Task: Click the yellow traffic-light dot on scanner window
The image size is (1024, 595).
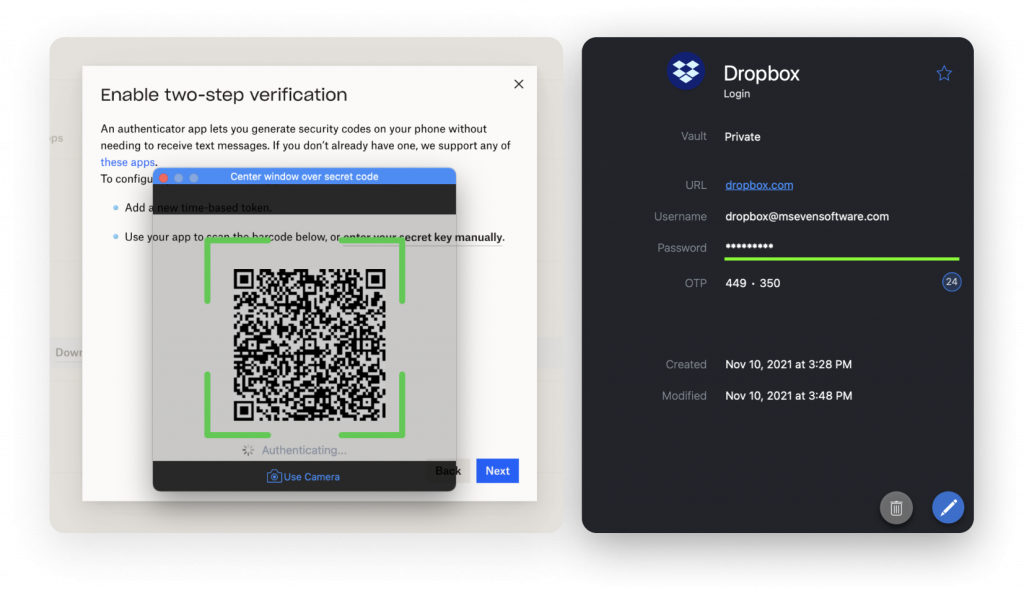Action: click(x=177, y=176)
